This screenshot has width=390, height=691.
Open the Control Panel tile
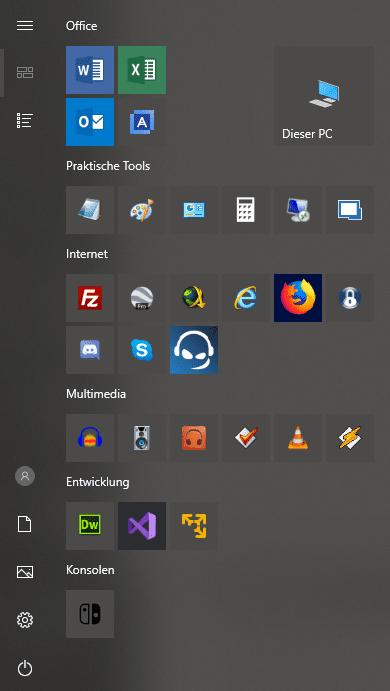tap(194, 210)
